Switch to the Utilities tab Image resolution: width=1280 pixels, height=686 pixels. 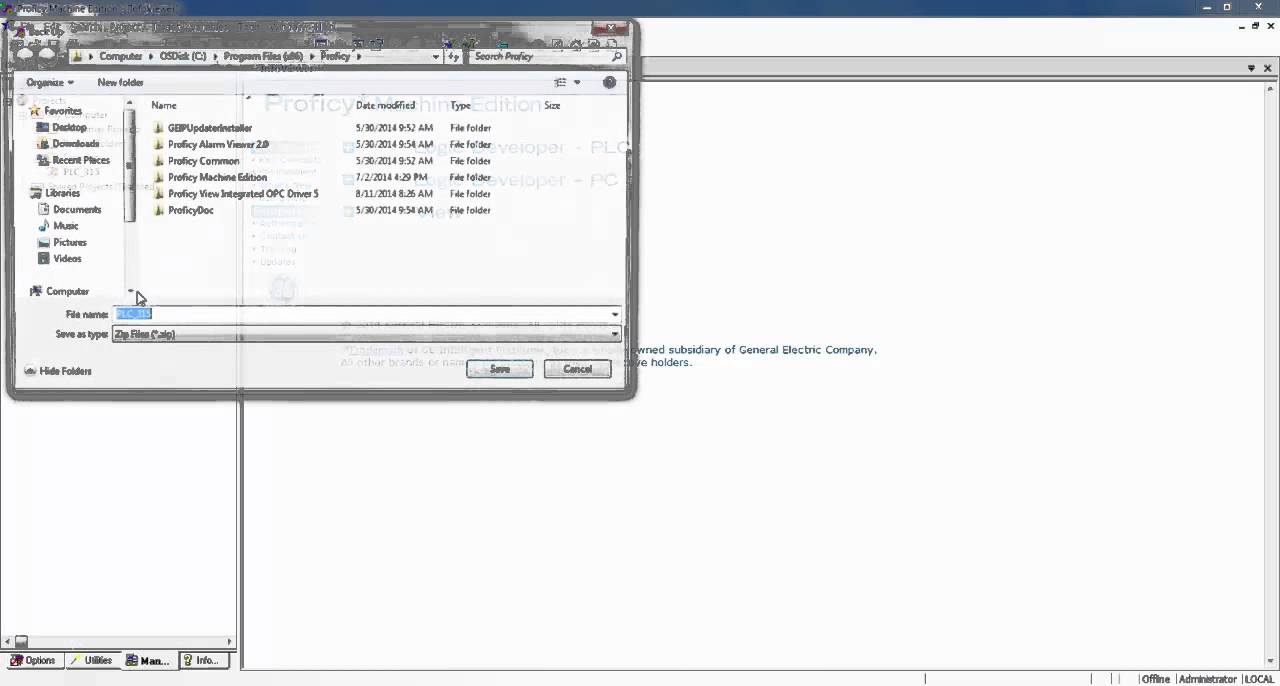(91, 660)
